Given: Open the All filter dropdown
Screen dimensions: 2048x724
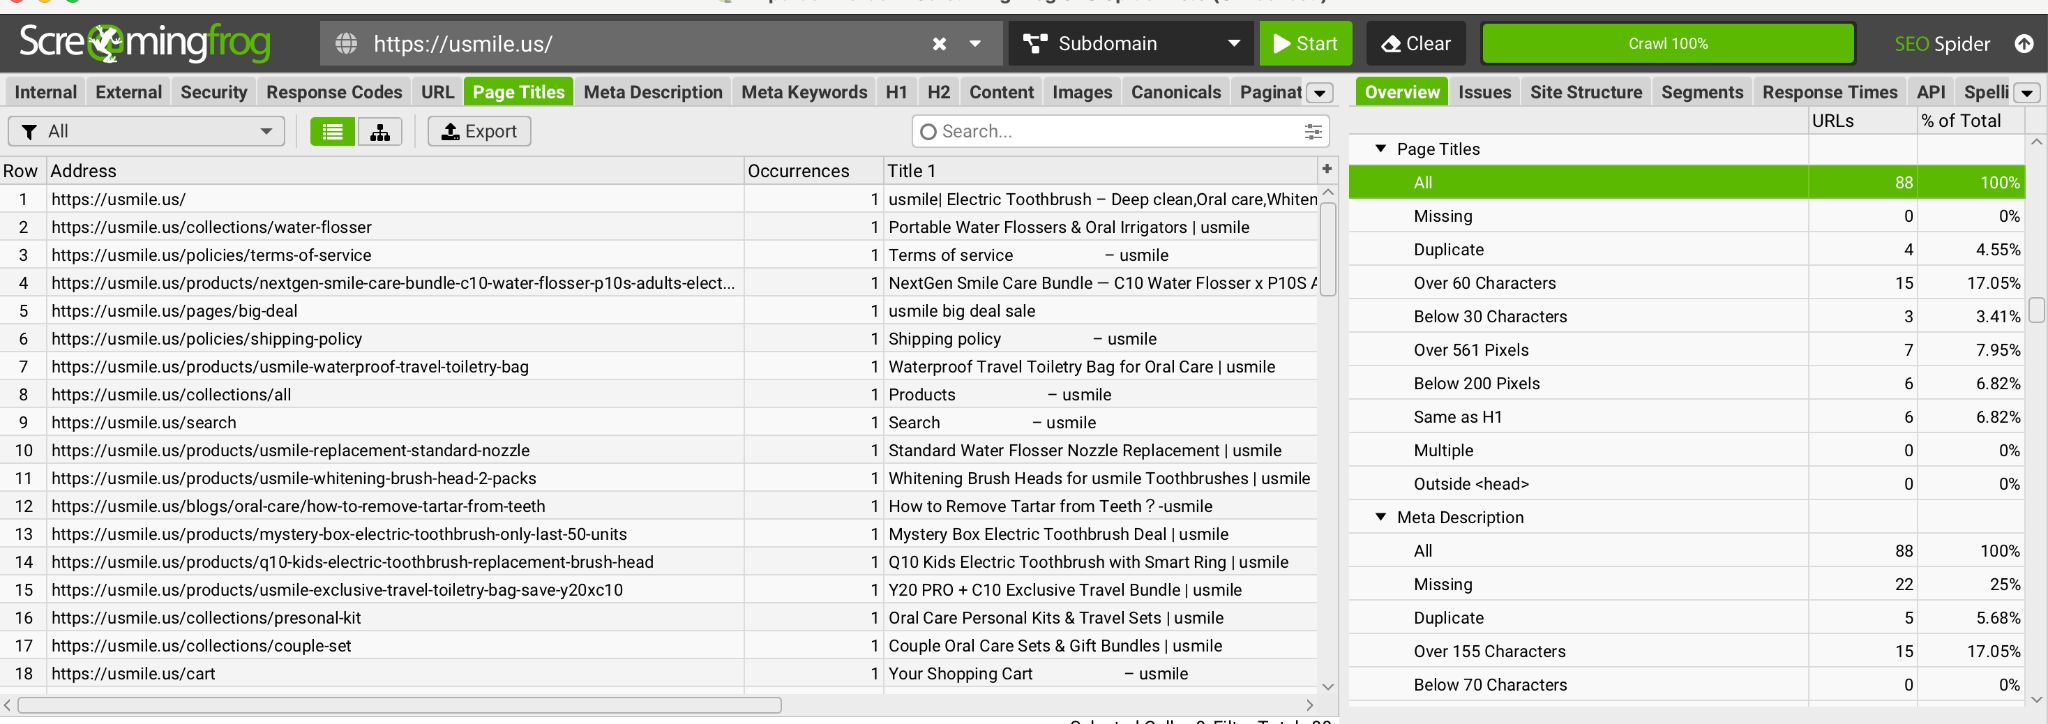Looking at the screenshot, I should point(147,131).
